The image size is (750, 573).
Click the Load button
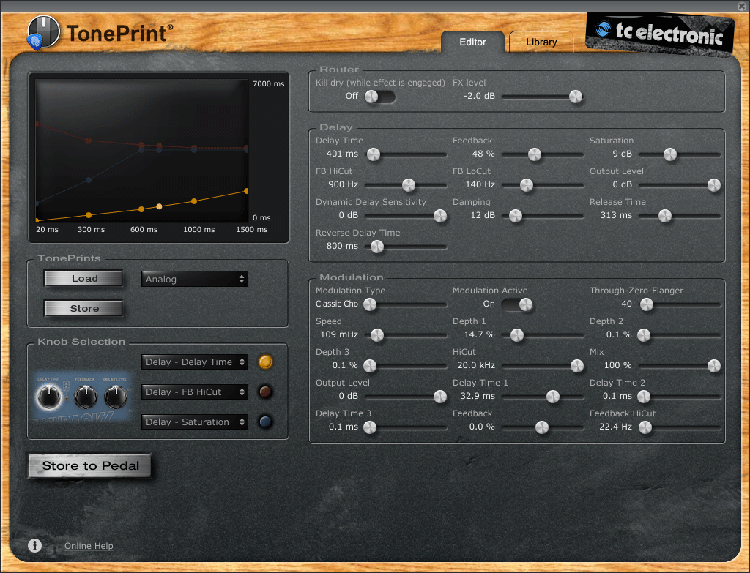point(84,278)
